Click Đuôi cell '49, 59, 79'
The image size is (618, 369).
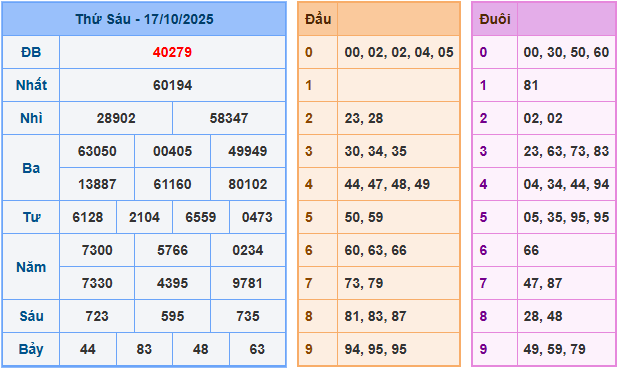pyautogui.click(x=555, y=349)
